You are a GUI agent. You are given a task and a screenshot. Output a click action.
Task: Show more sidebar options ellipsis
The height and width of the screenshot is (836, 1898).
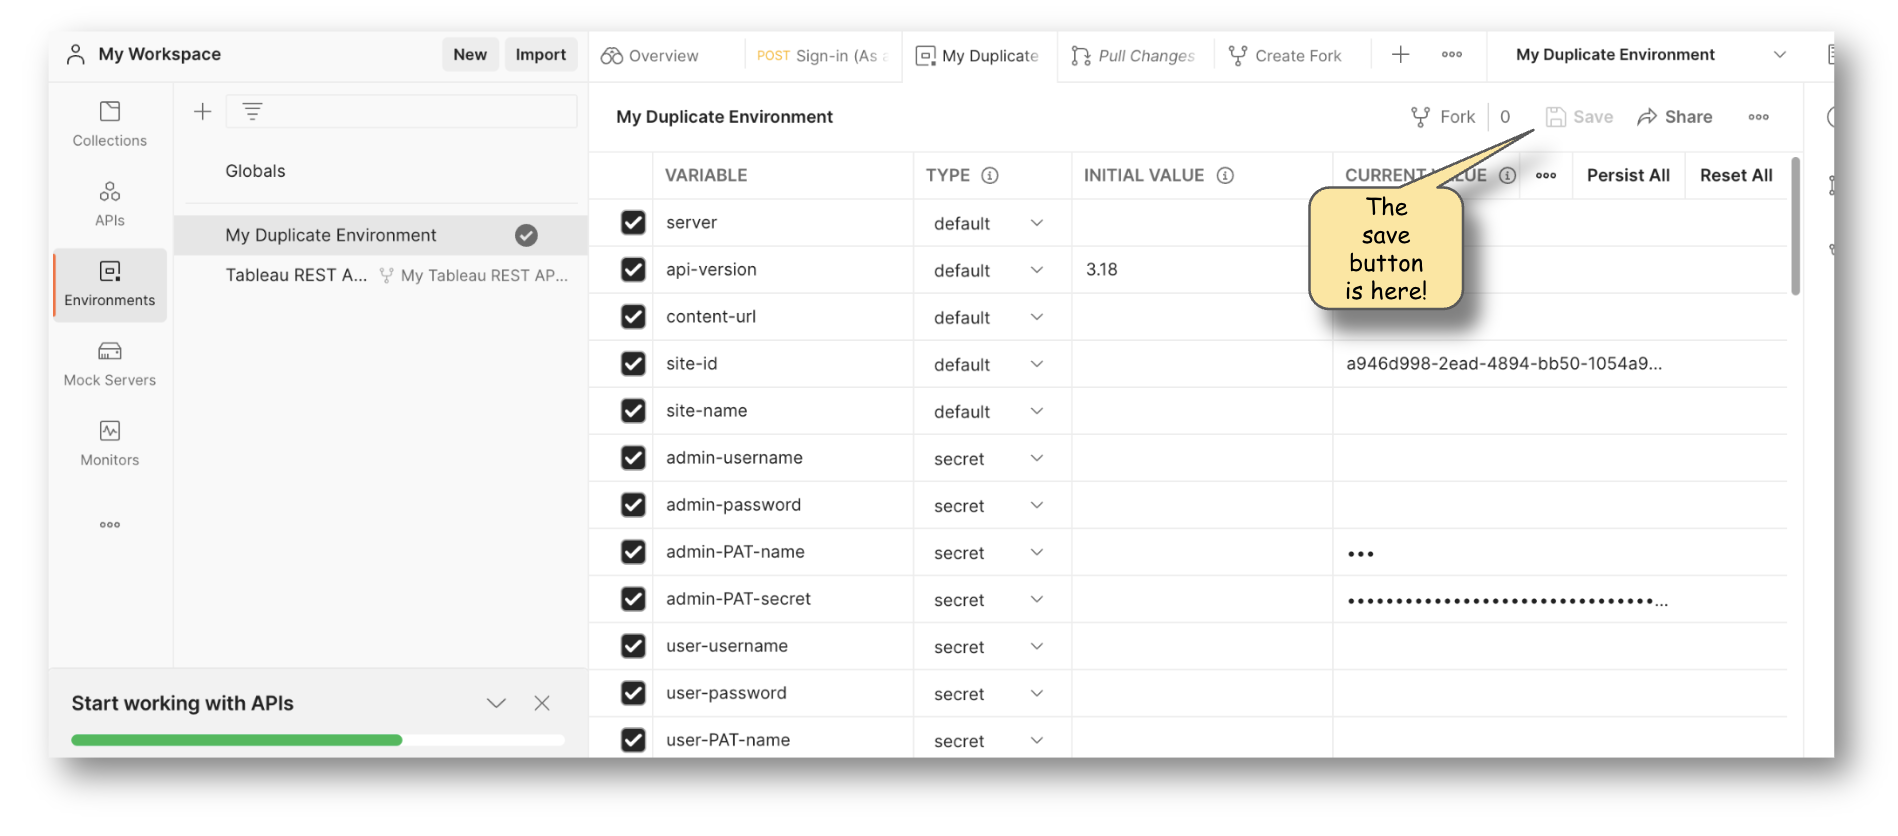click(x=109, y=524)
